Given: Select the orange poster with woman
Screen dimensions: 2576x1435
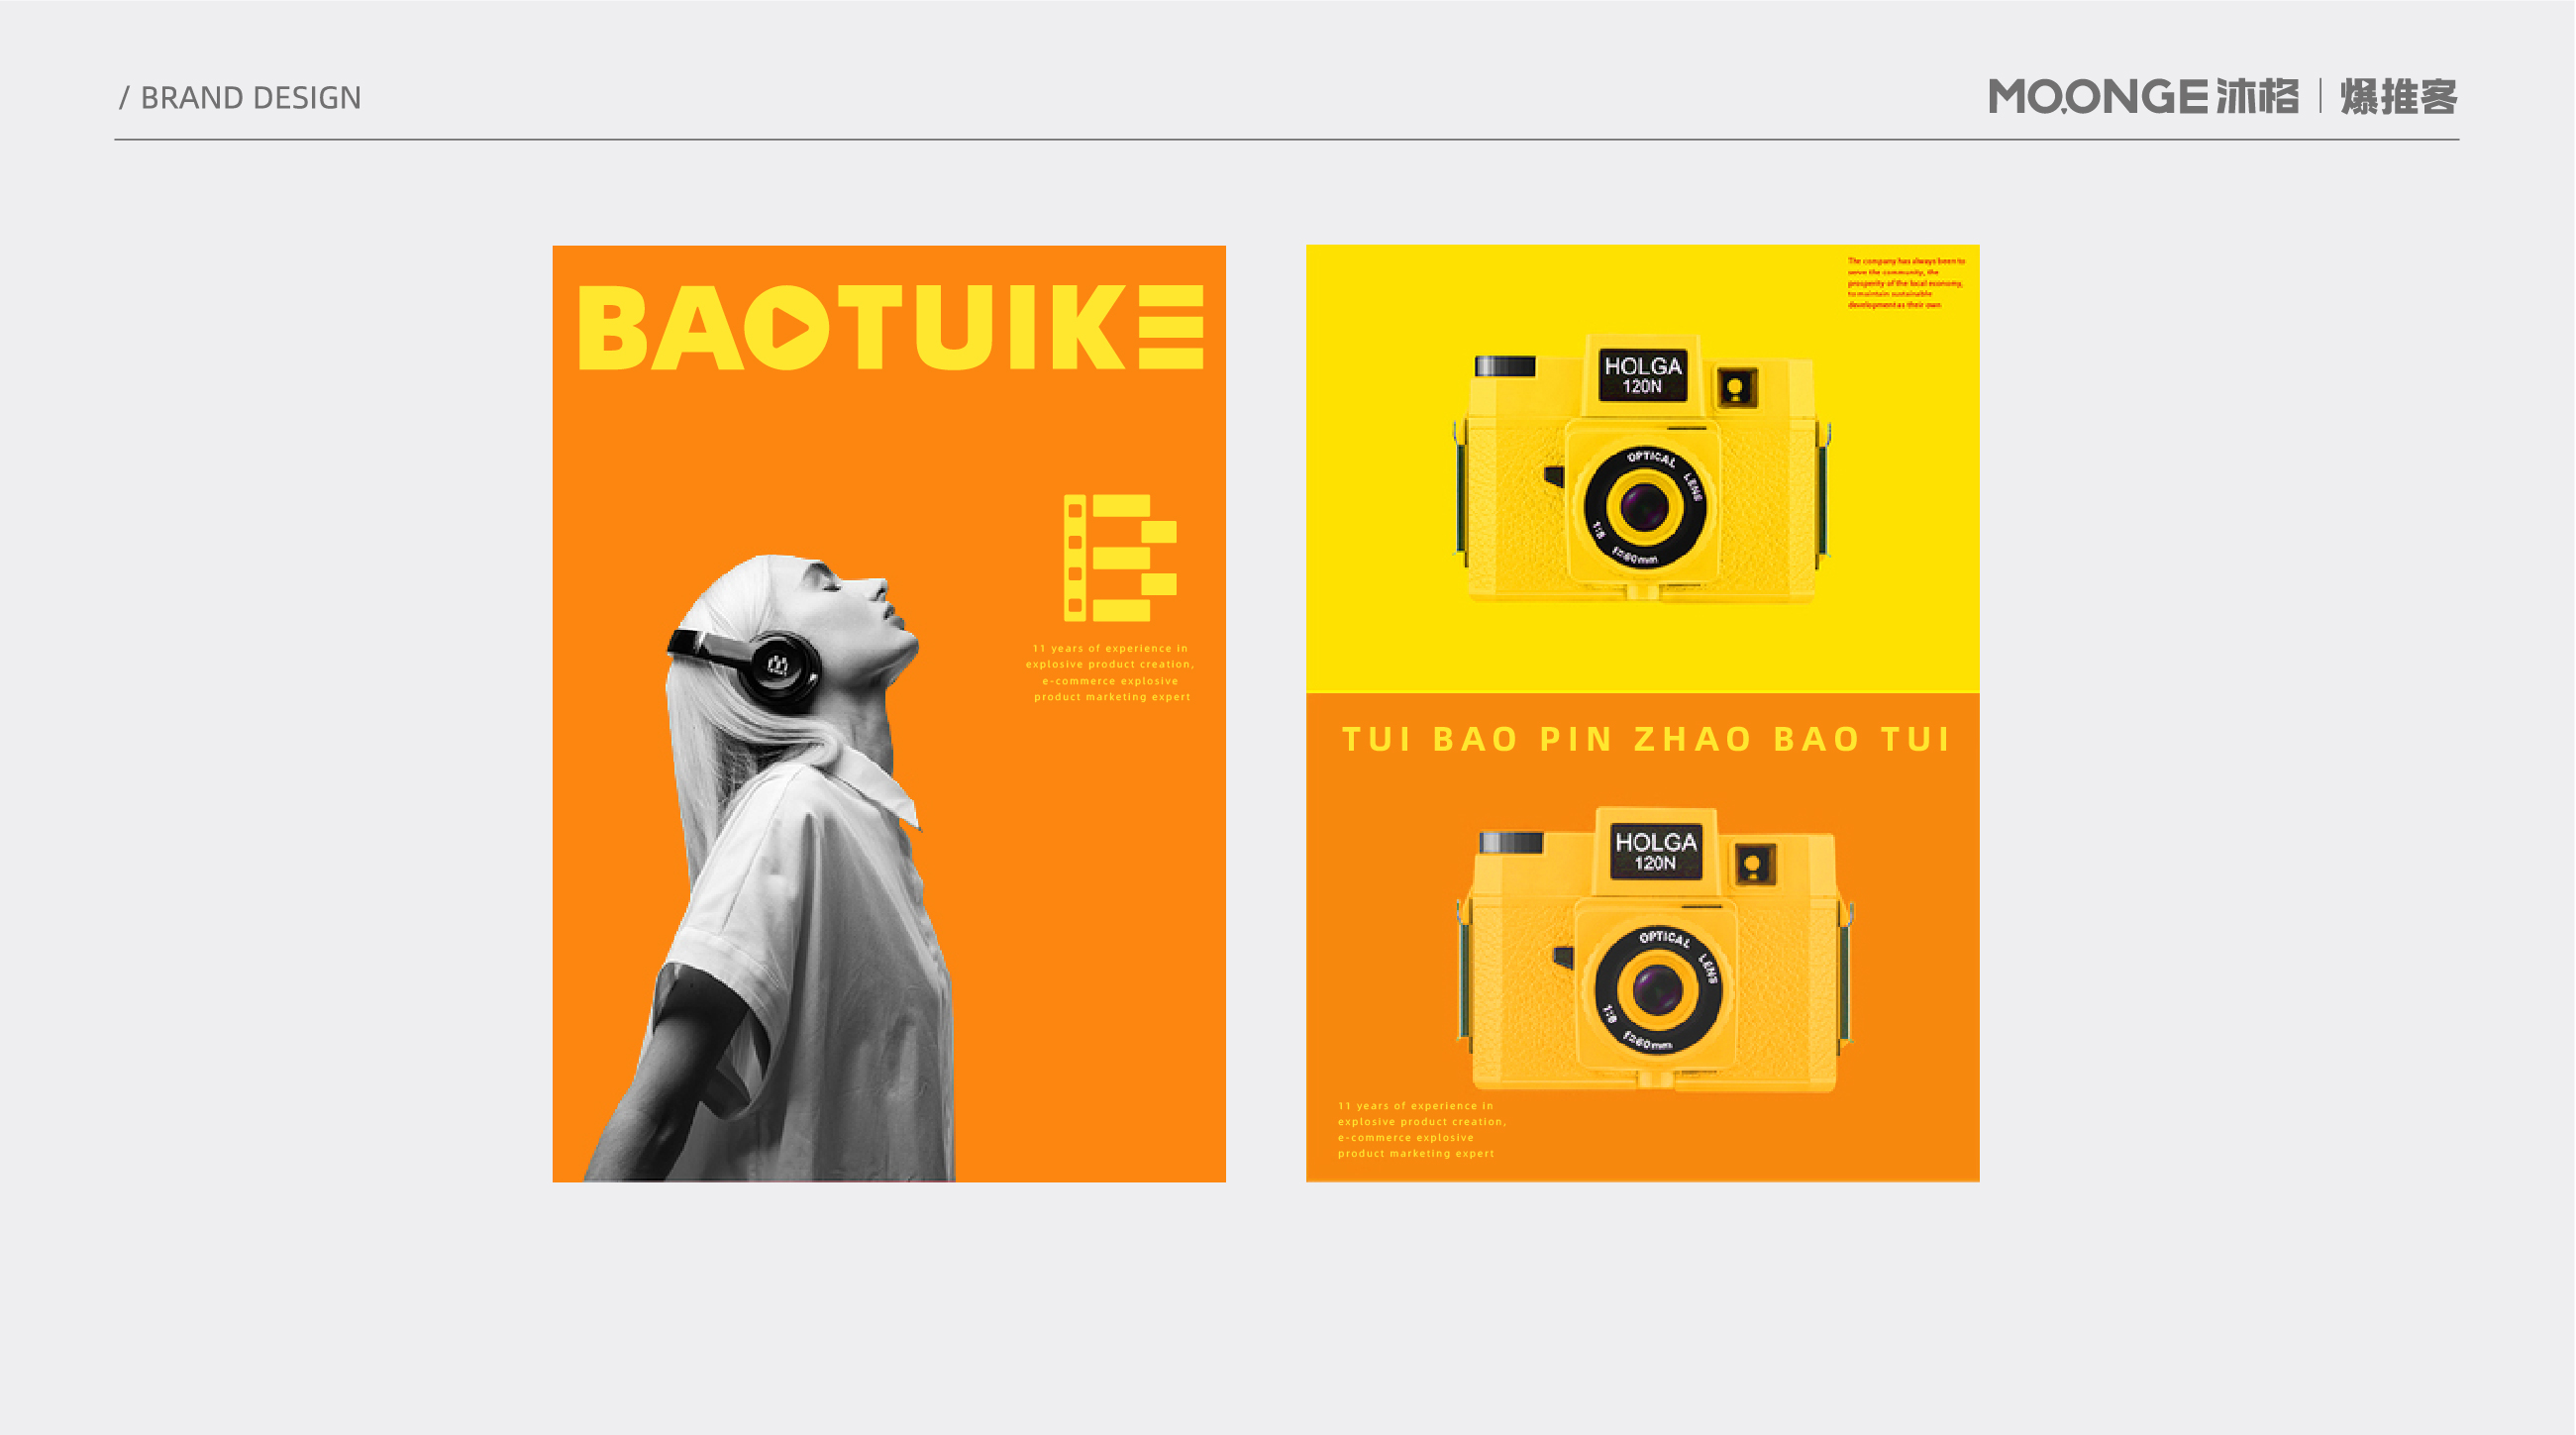Looking at the screenshot, I should click(889, 713).
